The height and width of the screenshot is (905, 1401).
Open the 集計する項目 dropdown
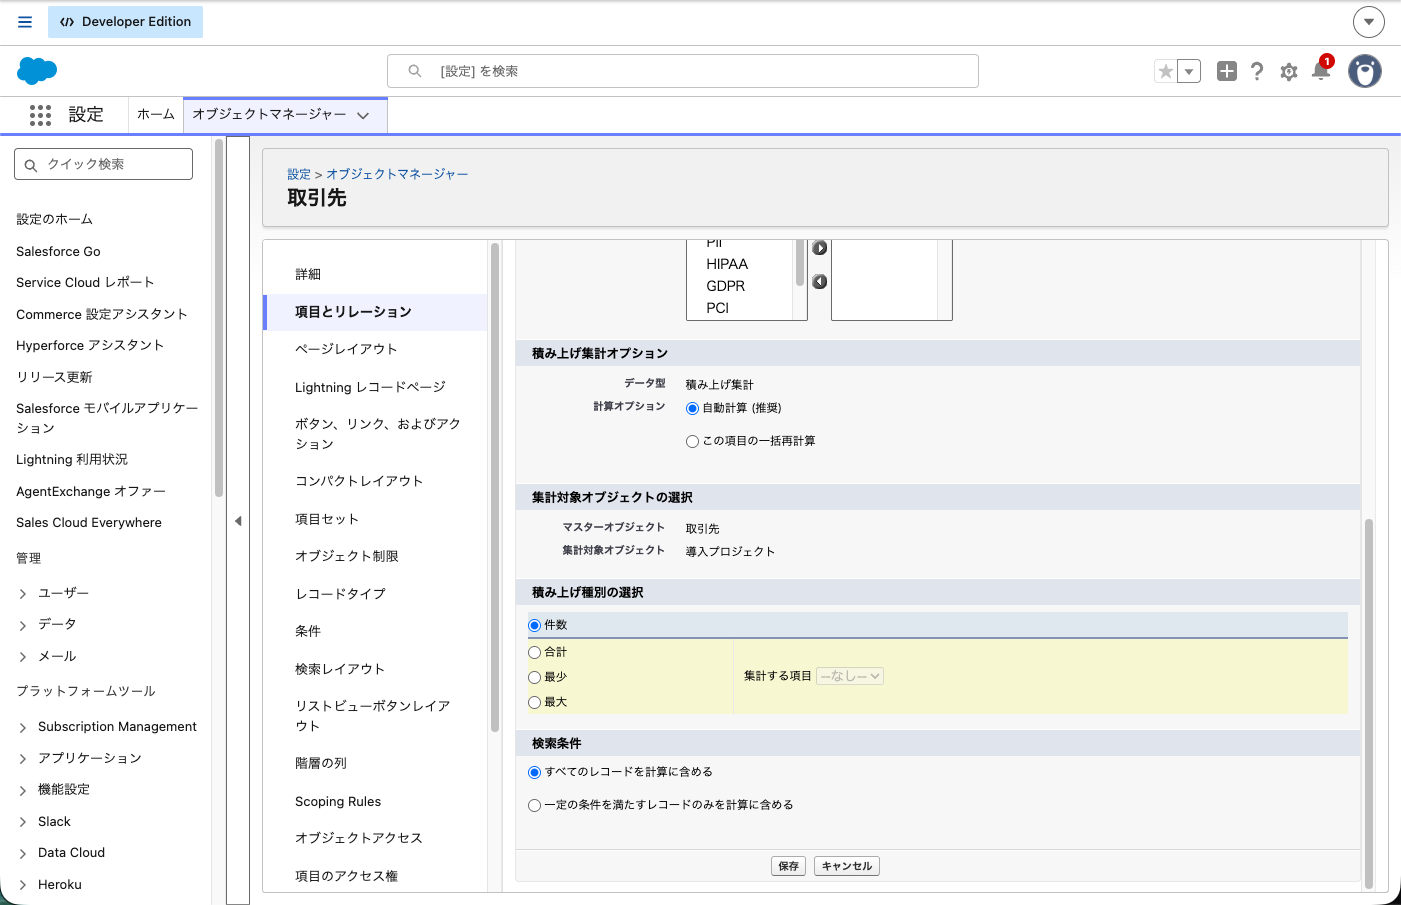point(850,676)
